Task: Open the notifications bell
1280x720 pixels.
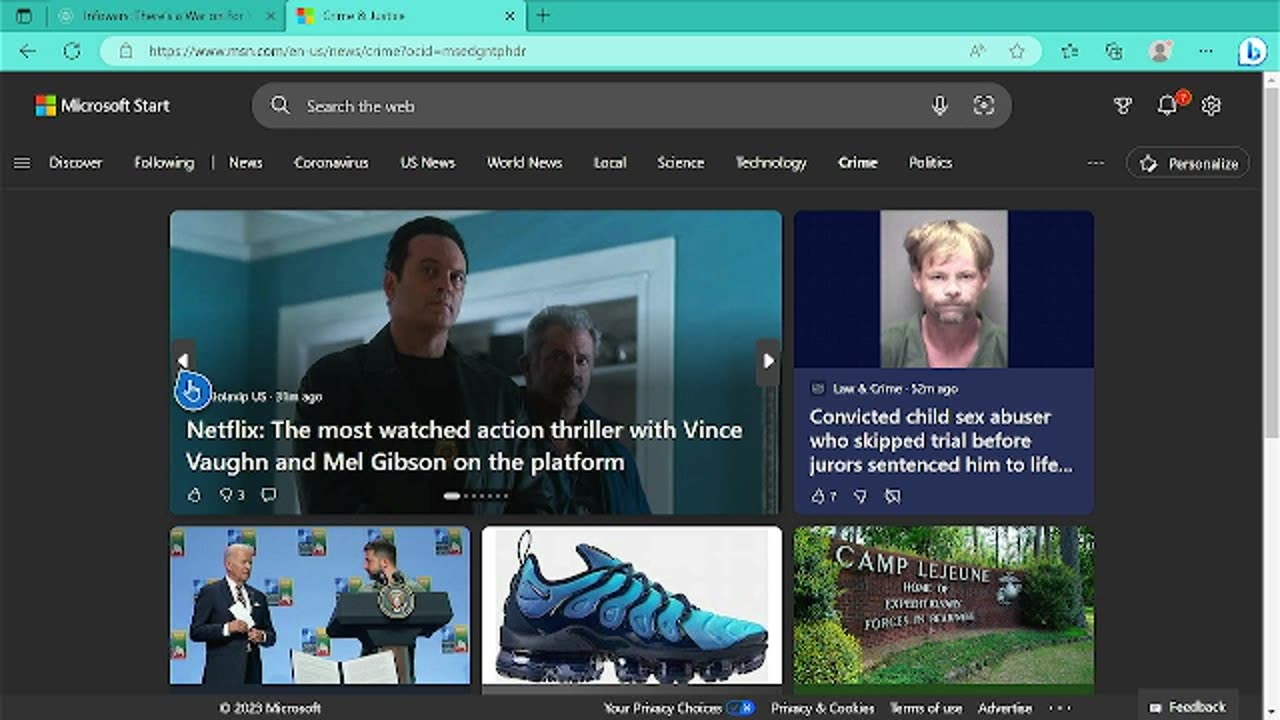Action: (1167, 105)
